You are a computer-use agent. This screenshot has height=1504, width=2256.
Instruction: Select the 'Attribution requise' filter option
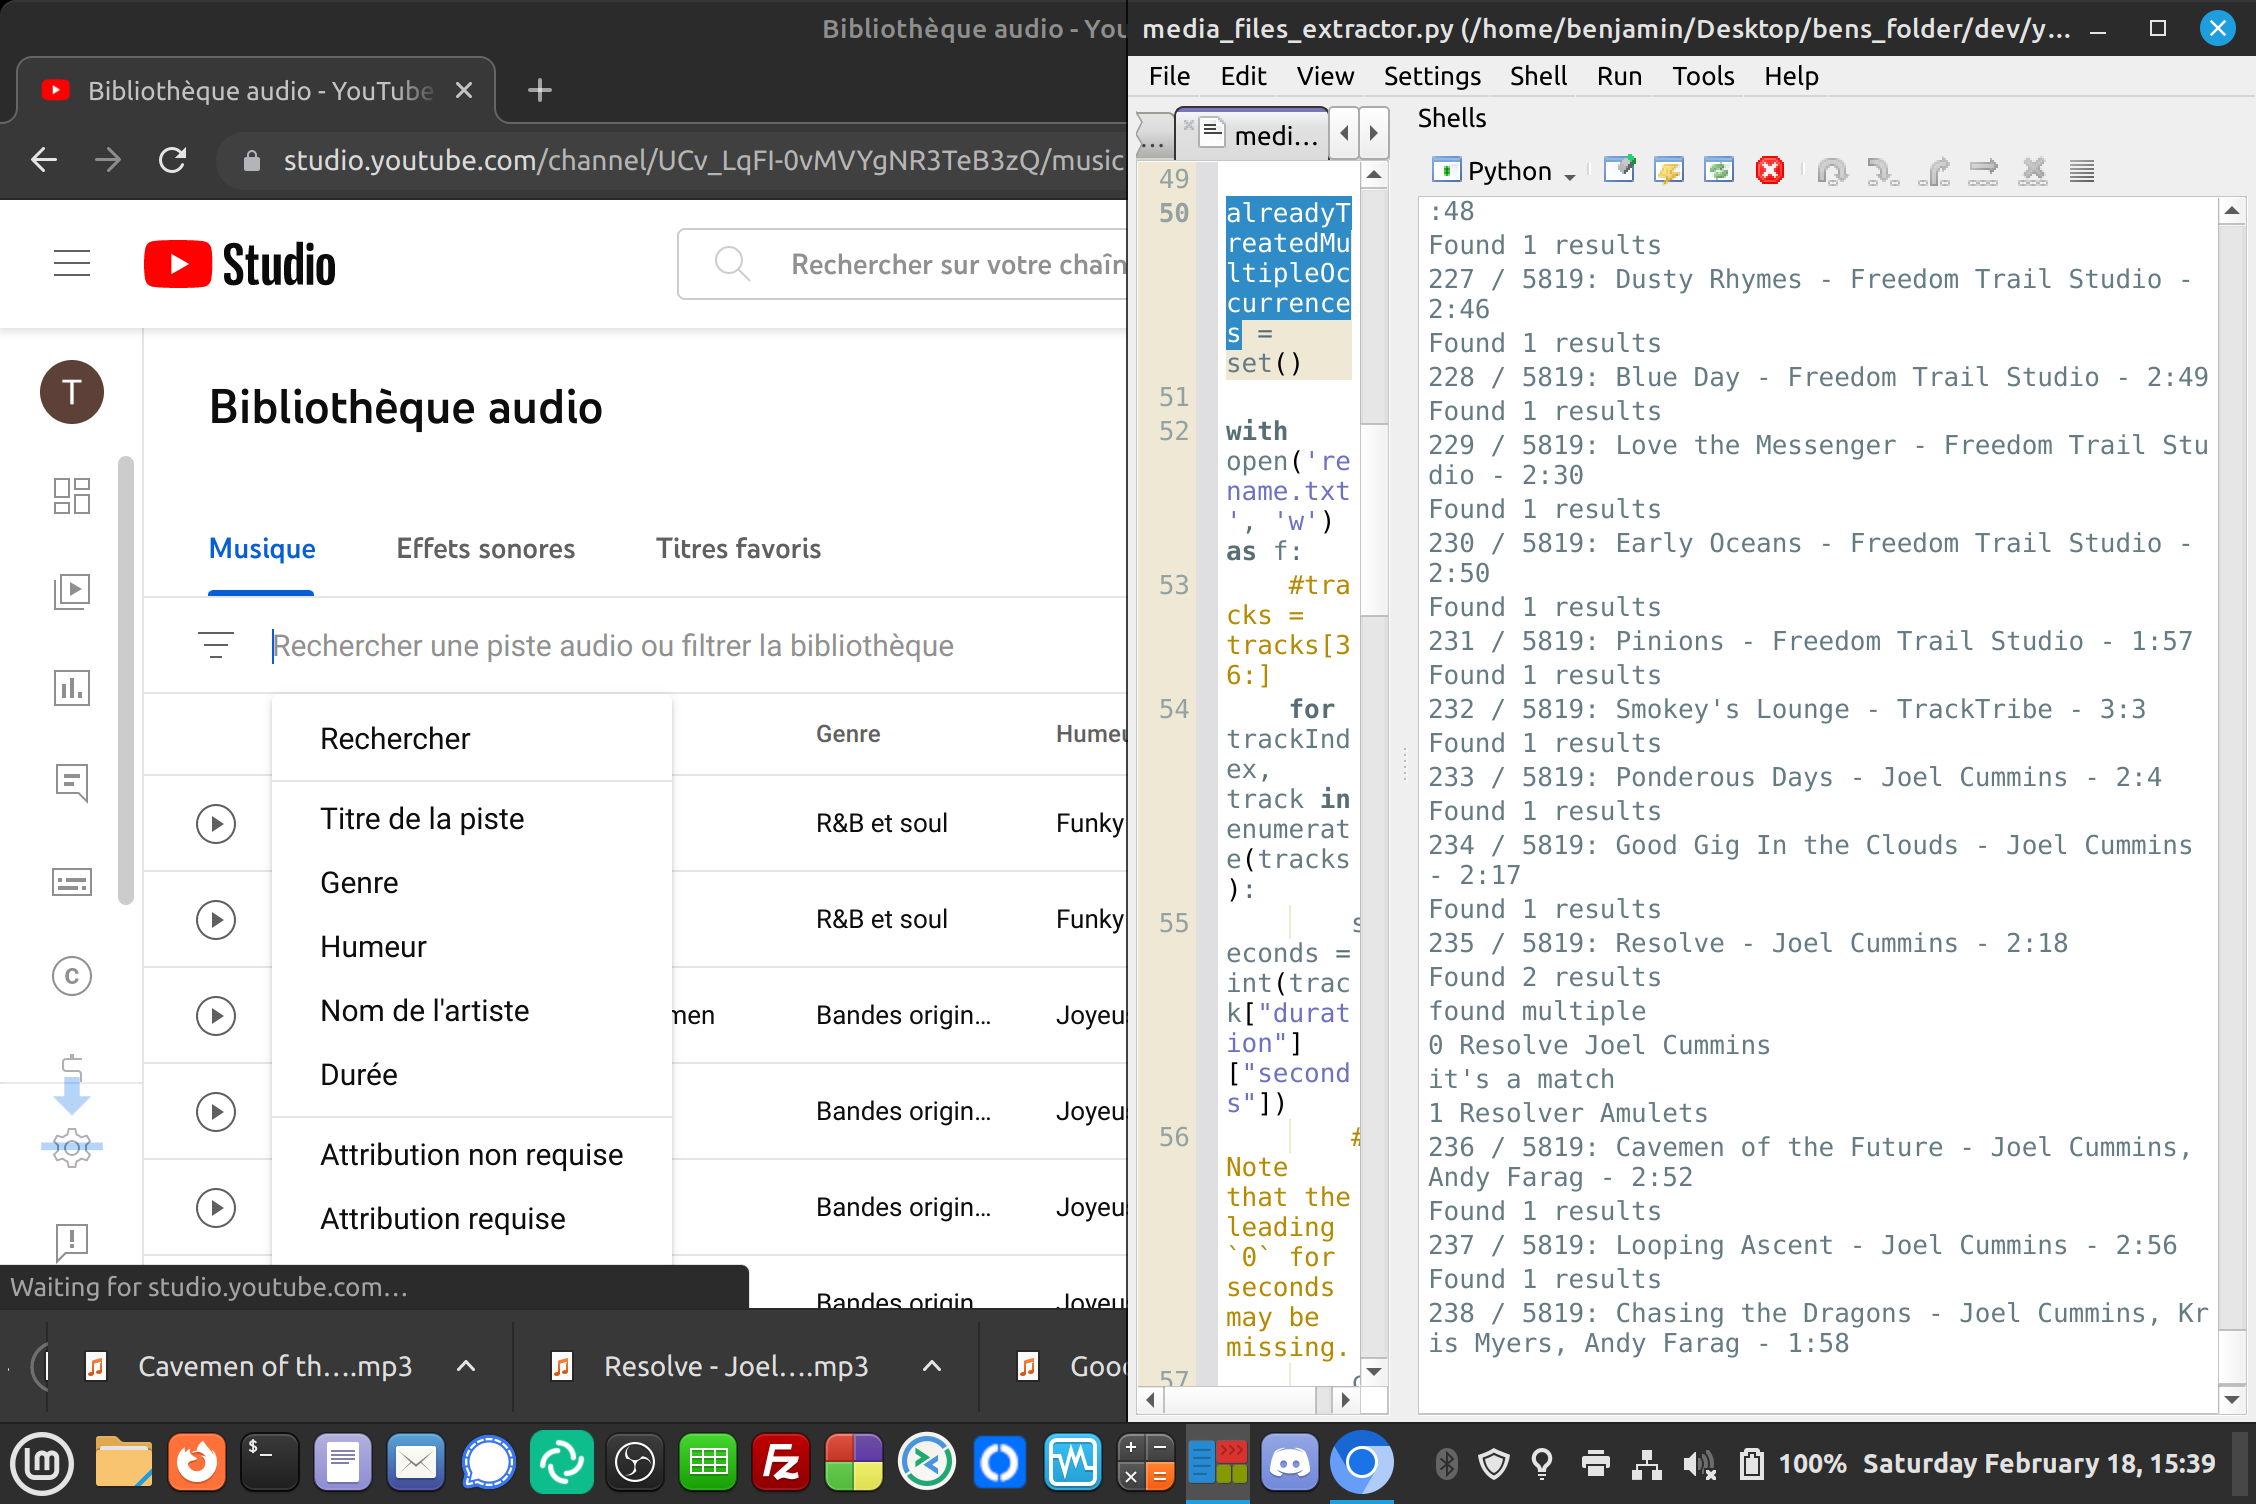pos(442,1219)
